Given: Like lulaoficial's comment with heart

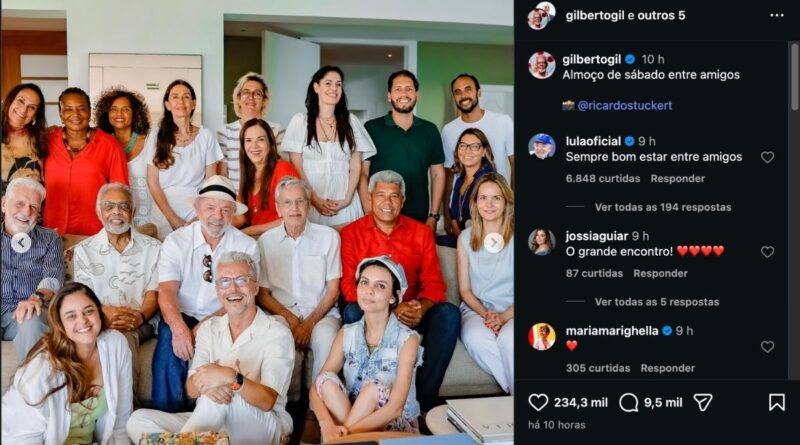Looking at the screenshot, I should 767,157.
